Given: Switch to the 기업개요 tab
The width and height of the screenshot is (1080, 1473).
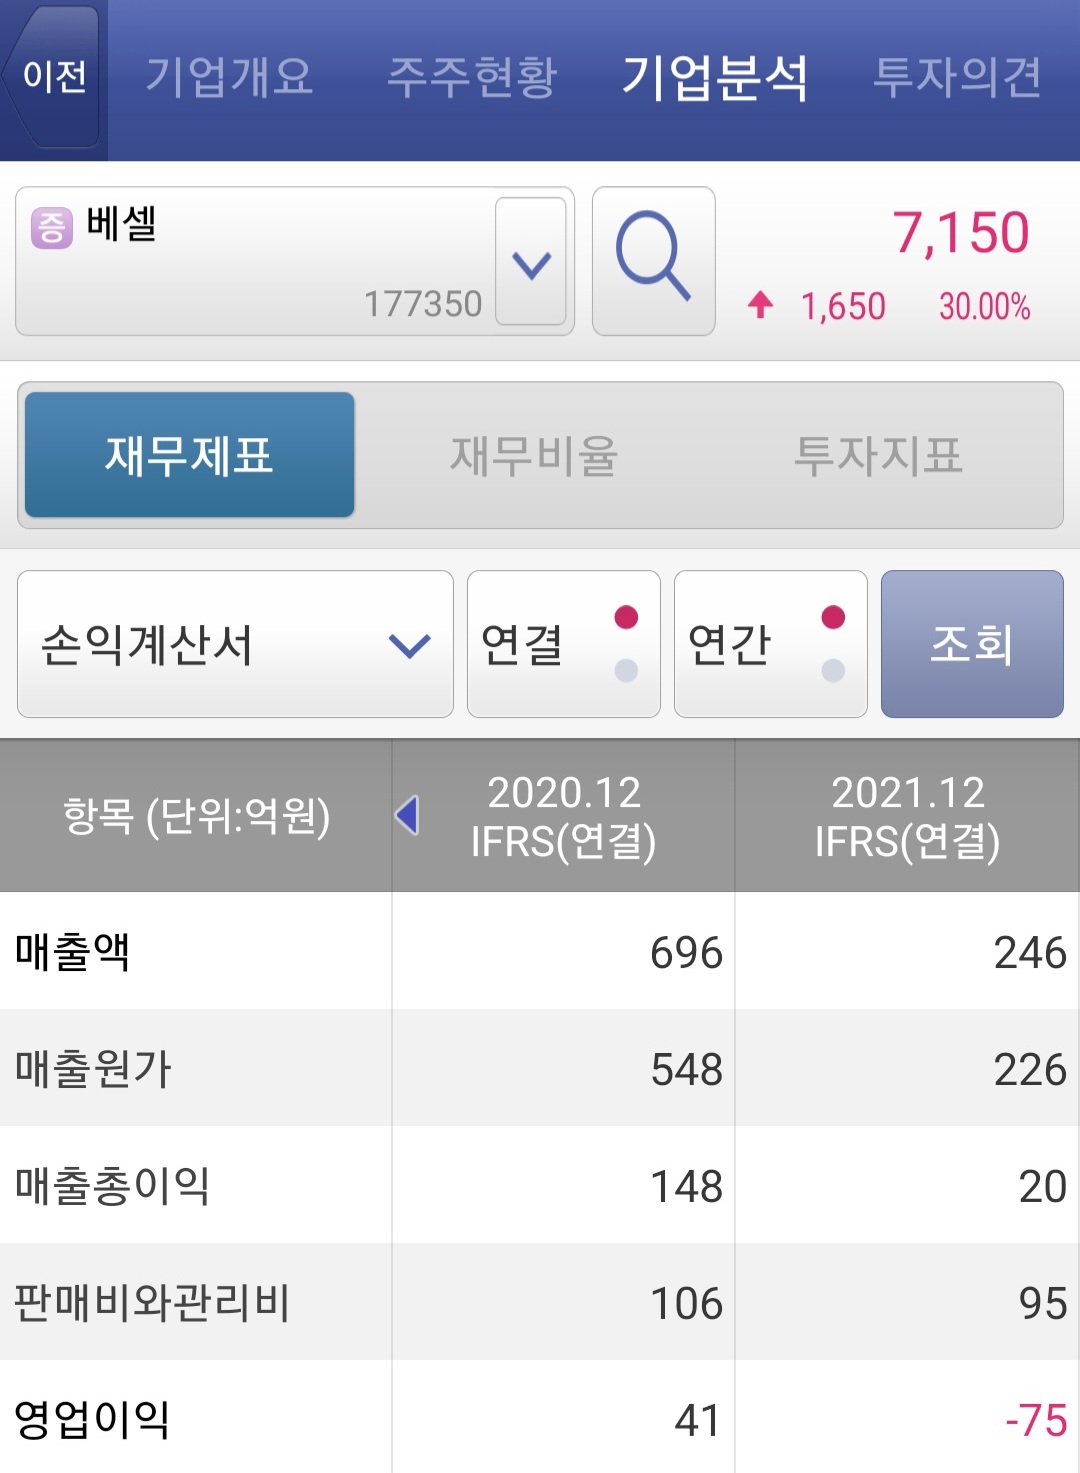Looking at the screenshot, I should (230, 77).
